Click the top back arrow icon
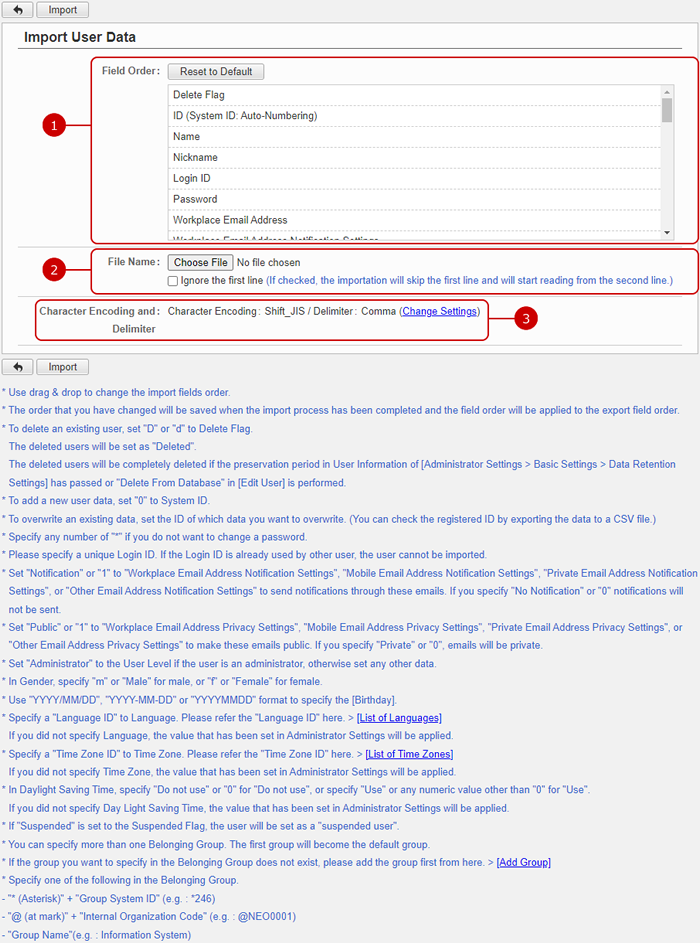This screenshot has height=943, width=700. pos(18,10)
